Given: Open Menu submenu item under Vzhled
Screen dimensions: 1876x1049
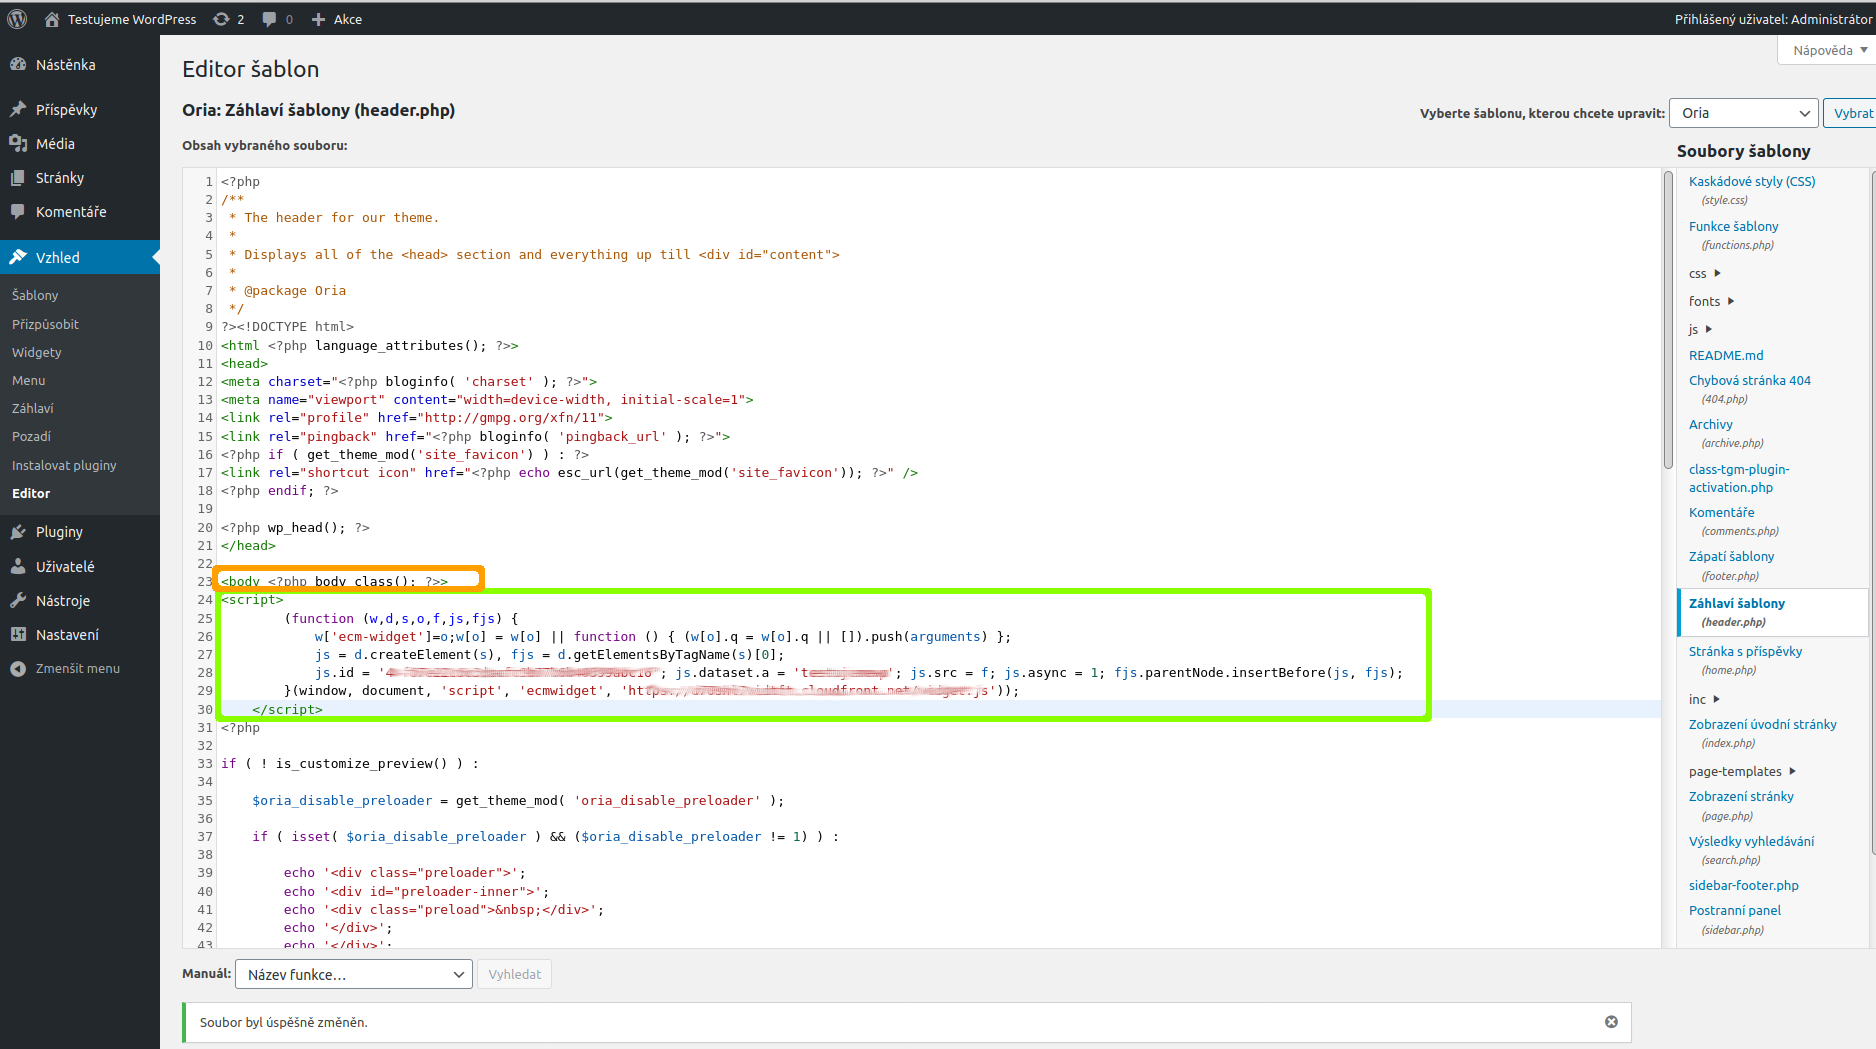Looking at the screenshot, I should tap(29, 380).
